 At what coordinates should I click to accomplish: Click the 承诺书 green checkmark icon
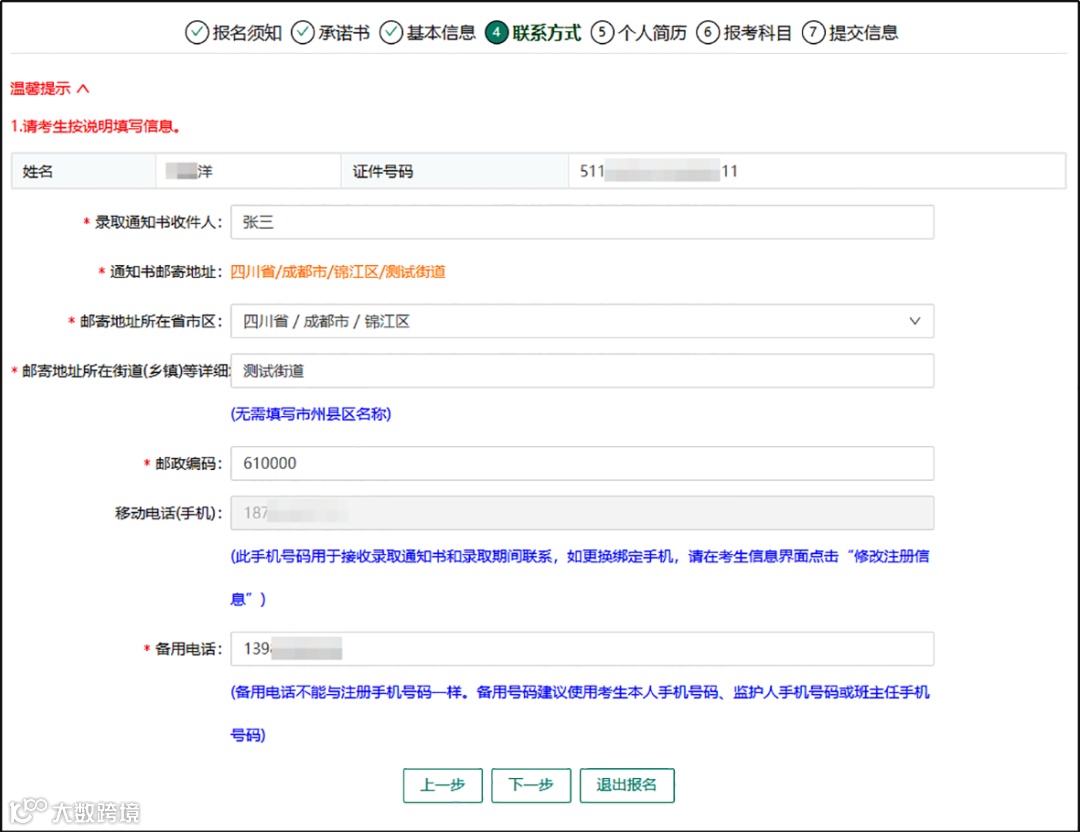click(302, 32)
